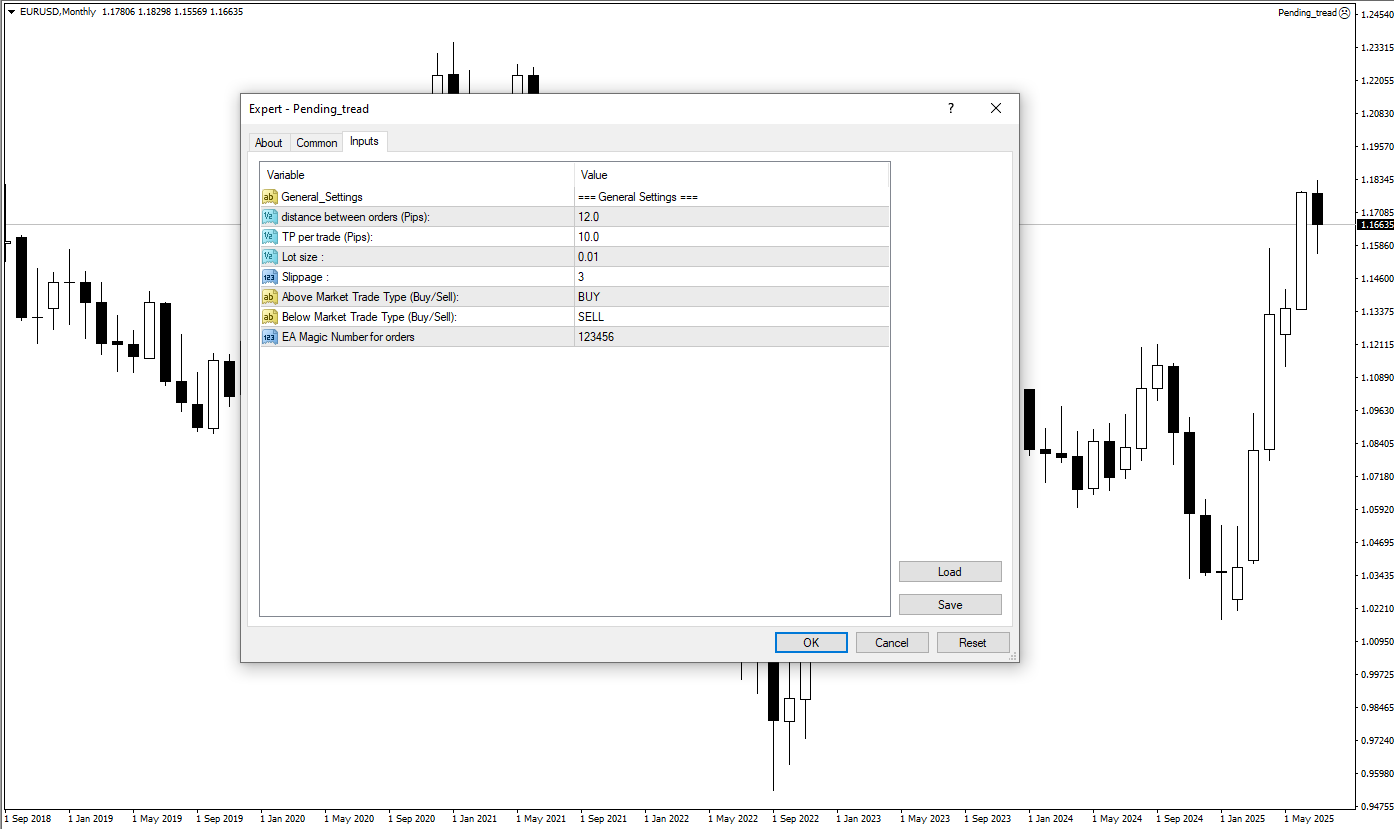Load input settings with Load button

pos(950,572)
